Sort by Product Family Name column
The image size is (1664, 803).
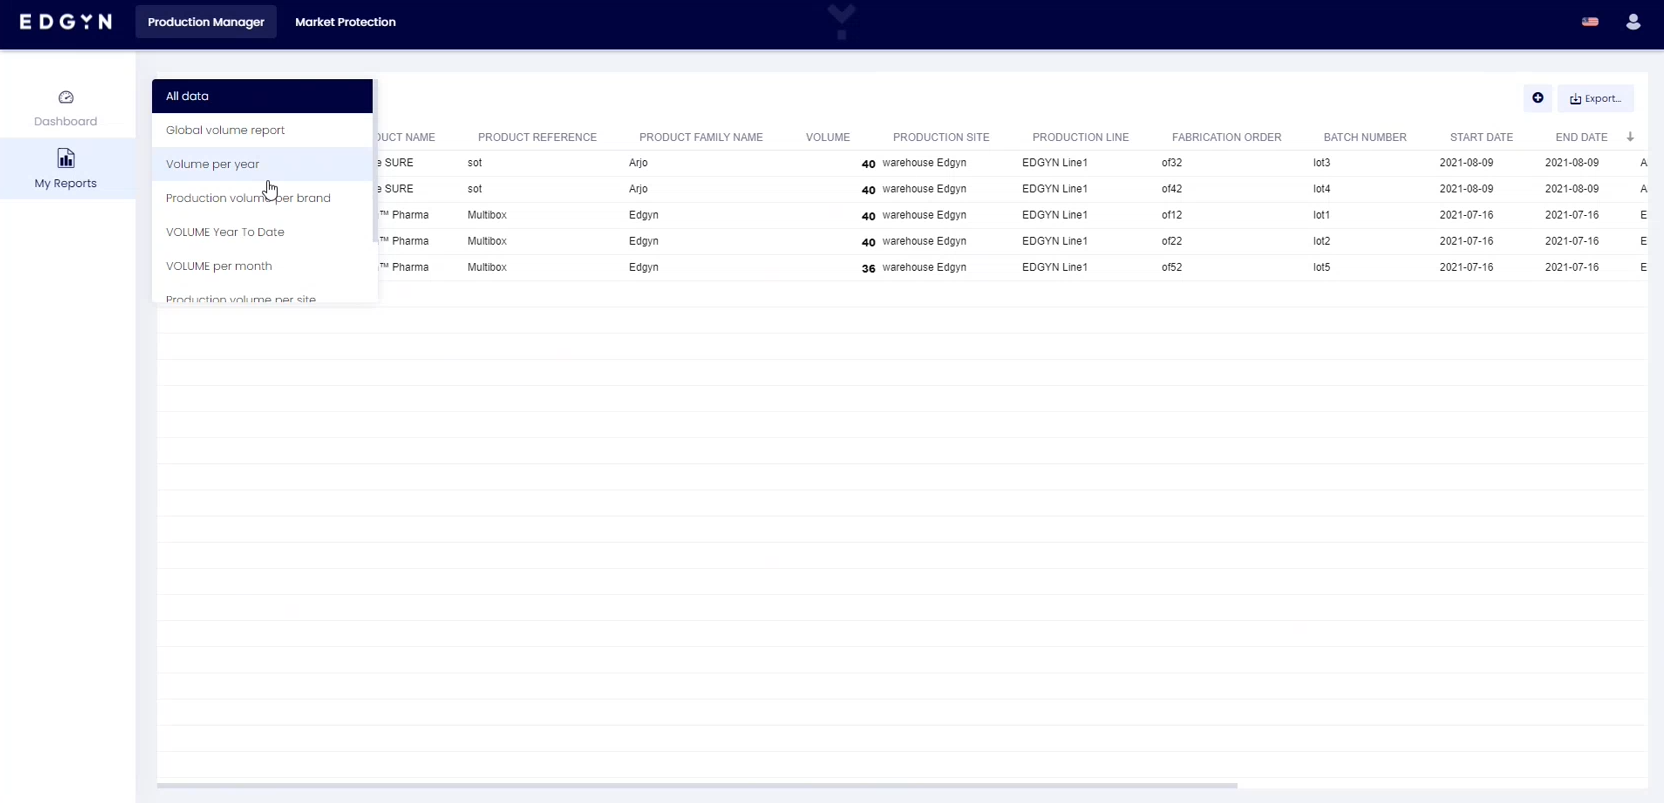tap(701, 137)
